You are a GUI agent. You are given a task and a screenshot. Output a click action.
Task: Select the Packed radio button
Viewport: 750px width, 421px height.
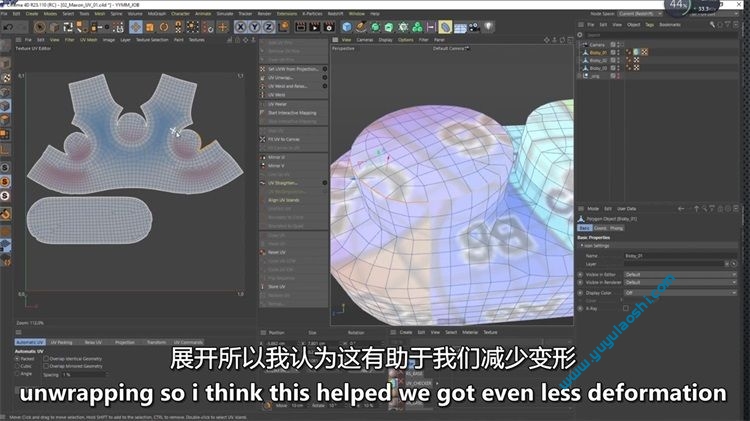coord(17,358)
